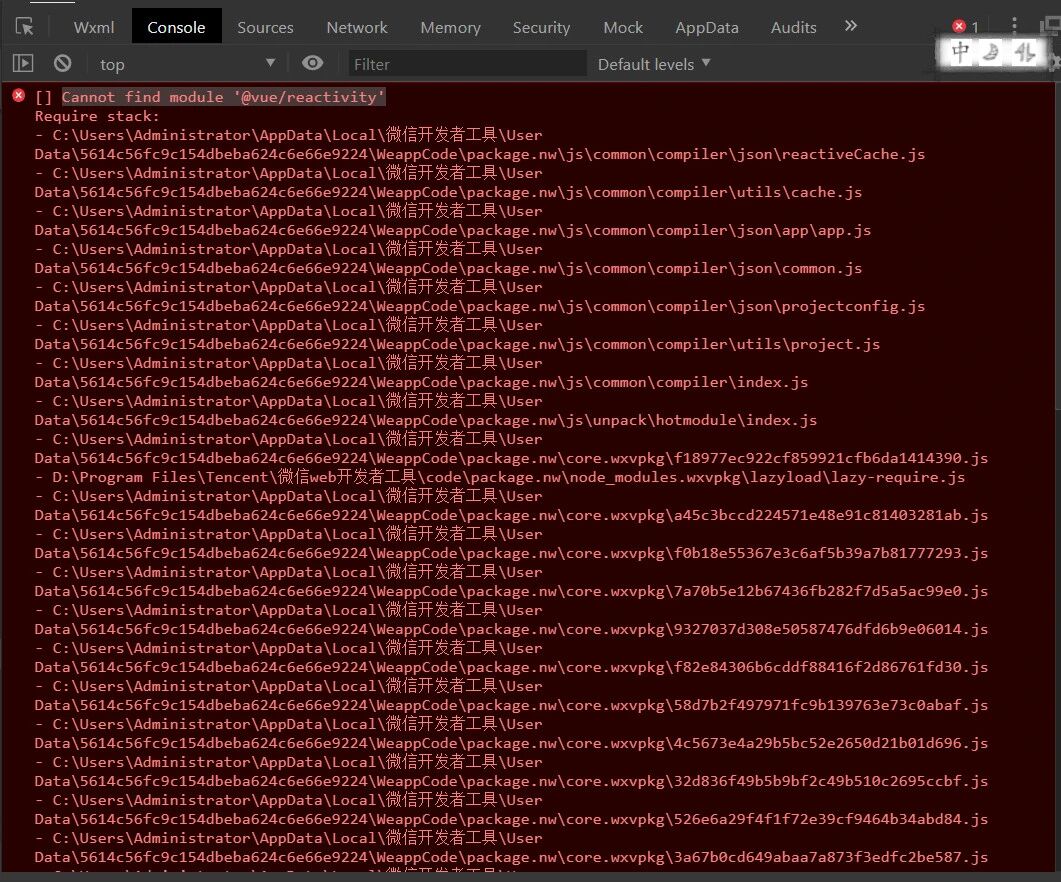Open the Wxml tab
Viewport: 1061px width, 882px height.
click(x=94, y=27)
